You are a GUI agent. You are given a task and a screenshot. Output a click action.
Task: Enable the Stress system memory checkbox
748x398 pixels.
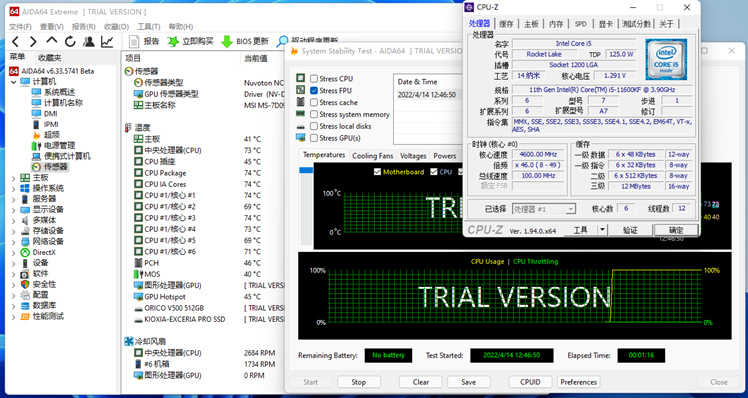[313, 115]
